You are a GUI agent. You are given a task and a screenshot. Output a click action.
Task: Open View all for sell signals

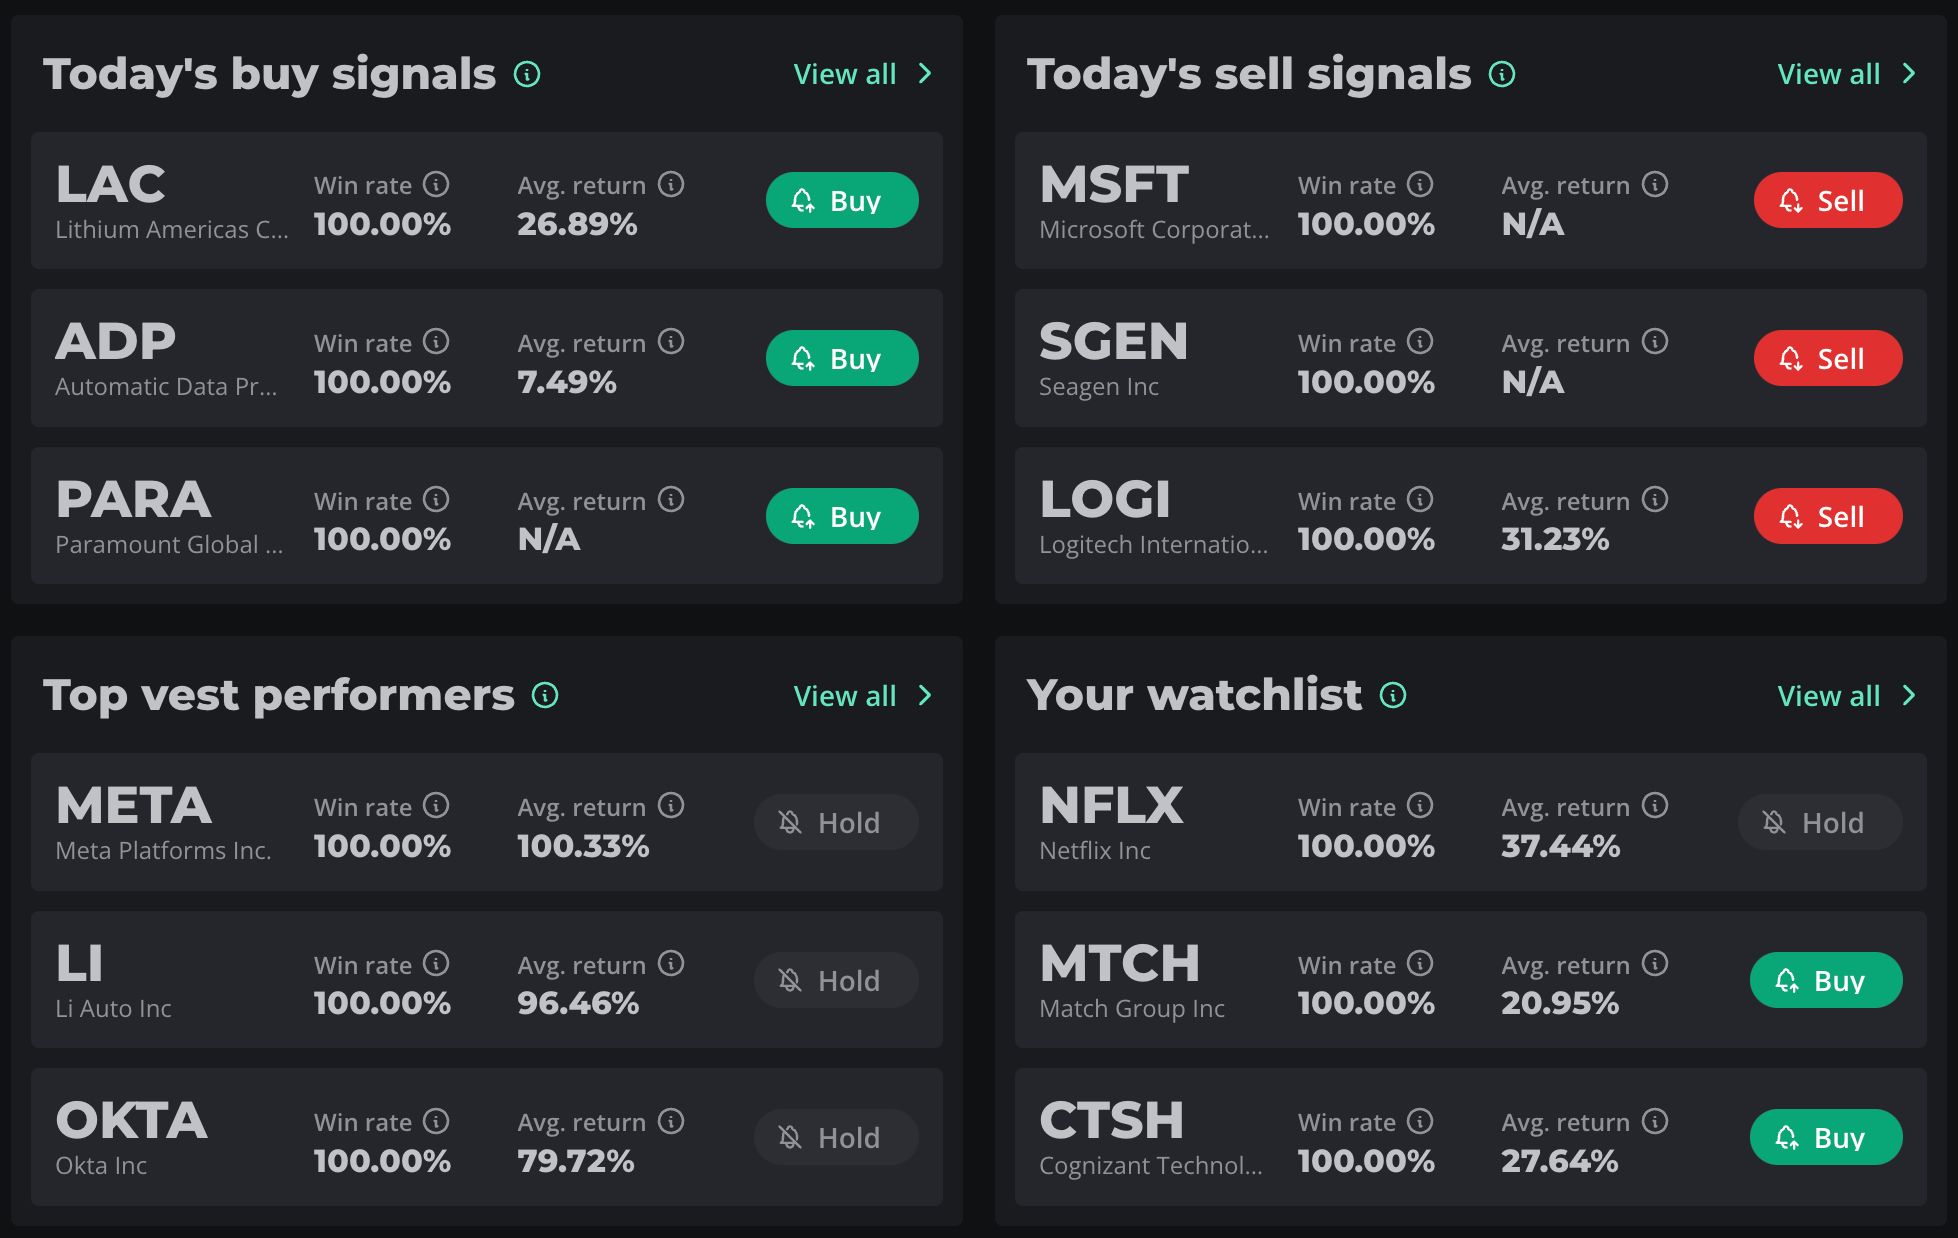[1846, 74]
